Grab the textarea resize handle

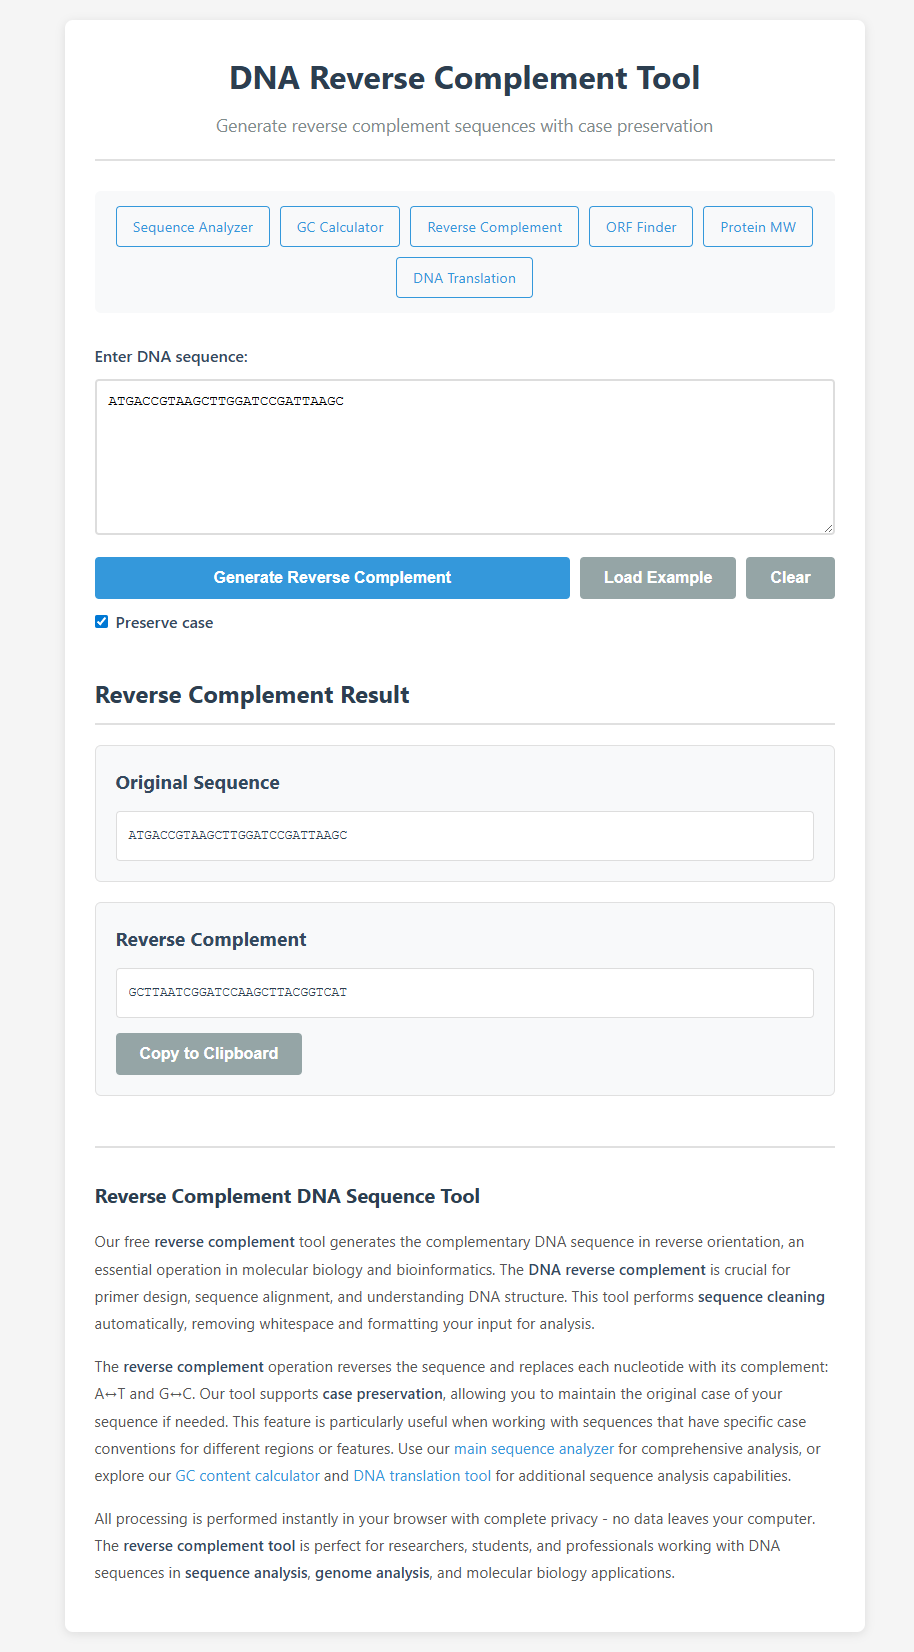[827, 527]
